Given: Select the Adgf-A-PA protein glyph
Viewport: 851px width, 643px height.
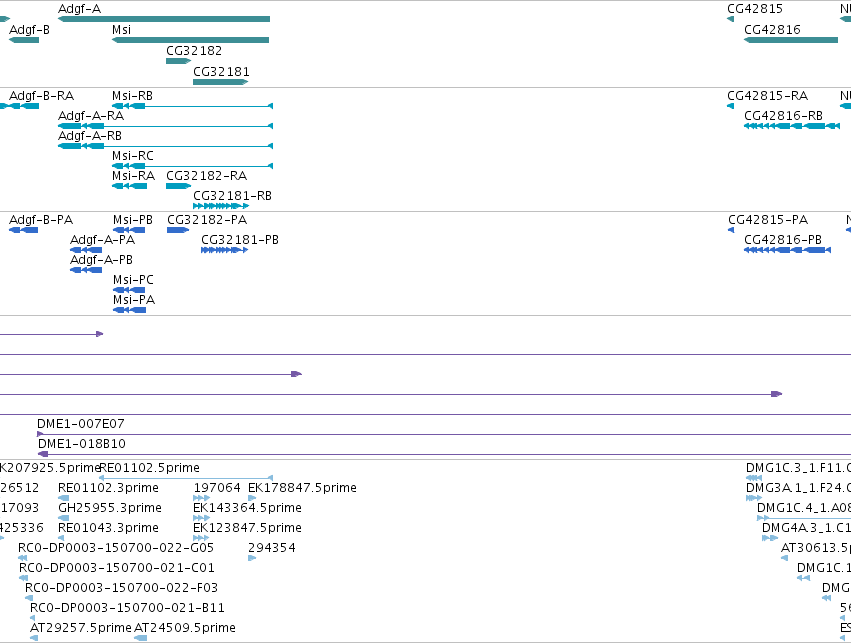Looking at the screenshot, I should pos(86,250).
